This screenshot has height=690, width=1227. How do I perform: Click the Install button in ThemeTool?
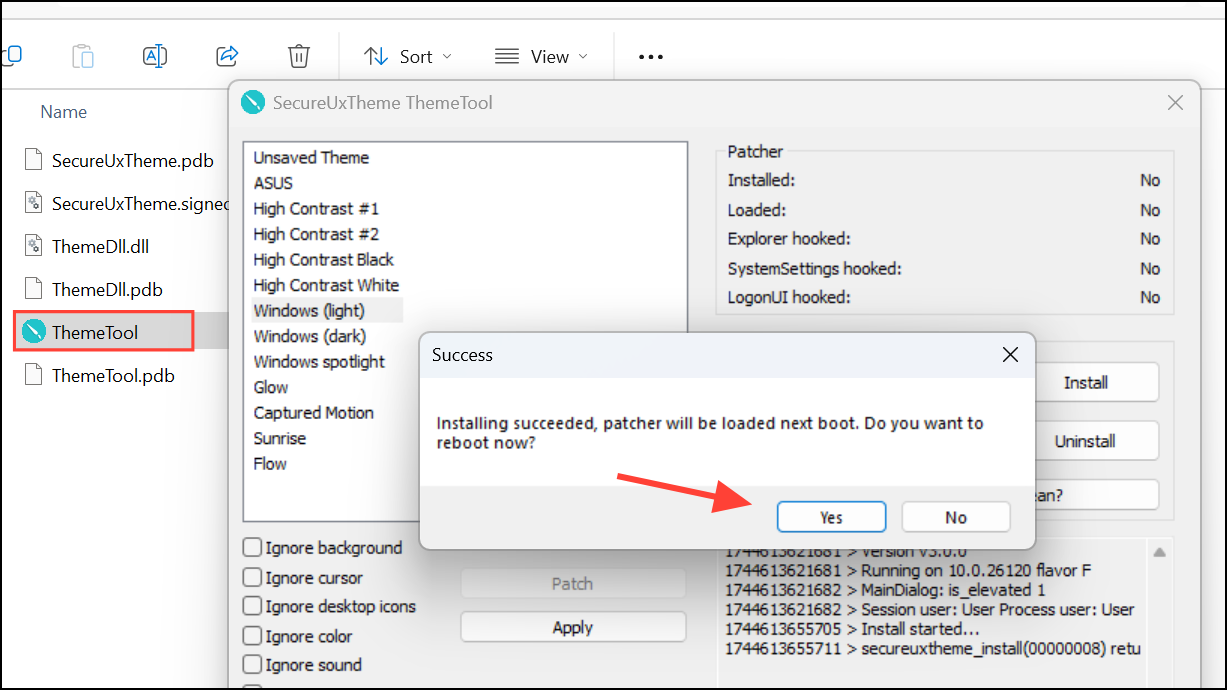(x=1086, y=382)
